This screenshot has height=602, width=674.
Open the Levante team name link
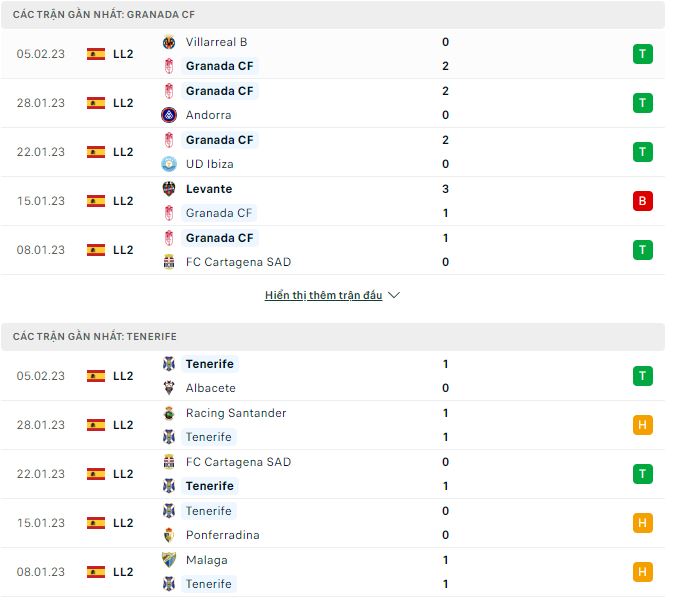209,189
